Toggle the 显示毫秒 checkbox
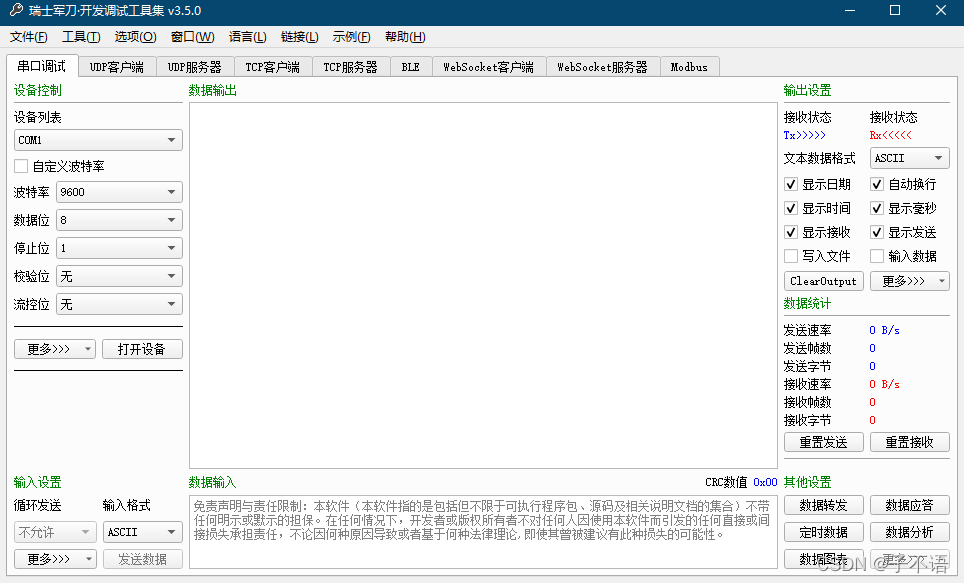 tap(877, 208)
